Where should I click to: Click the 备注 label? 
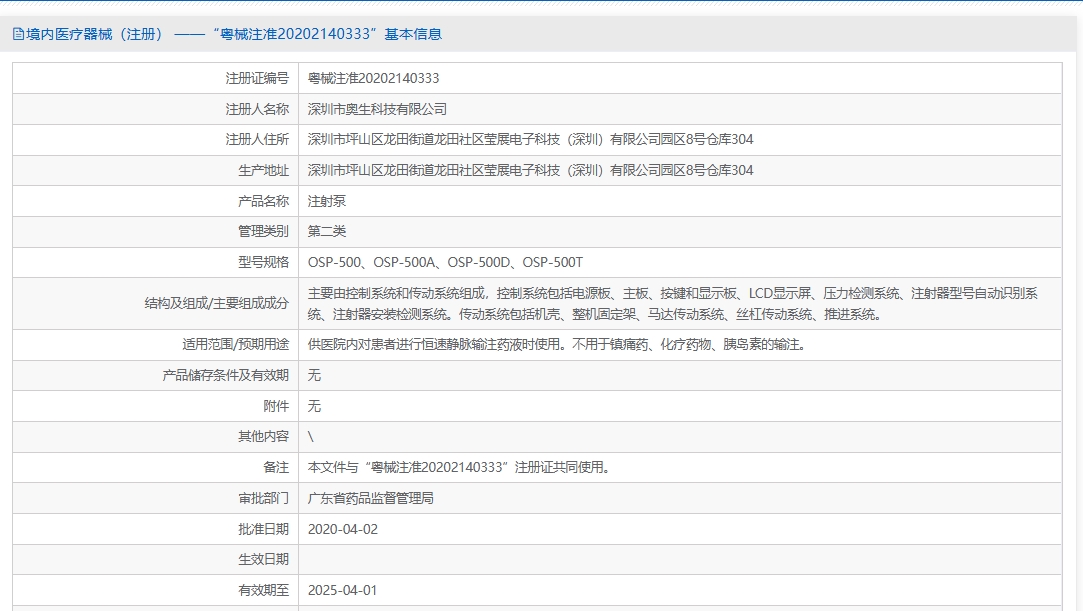point(276,467)
